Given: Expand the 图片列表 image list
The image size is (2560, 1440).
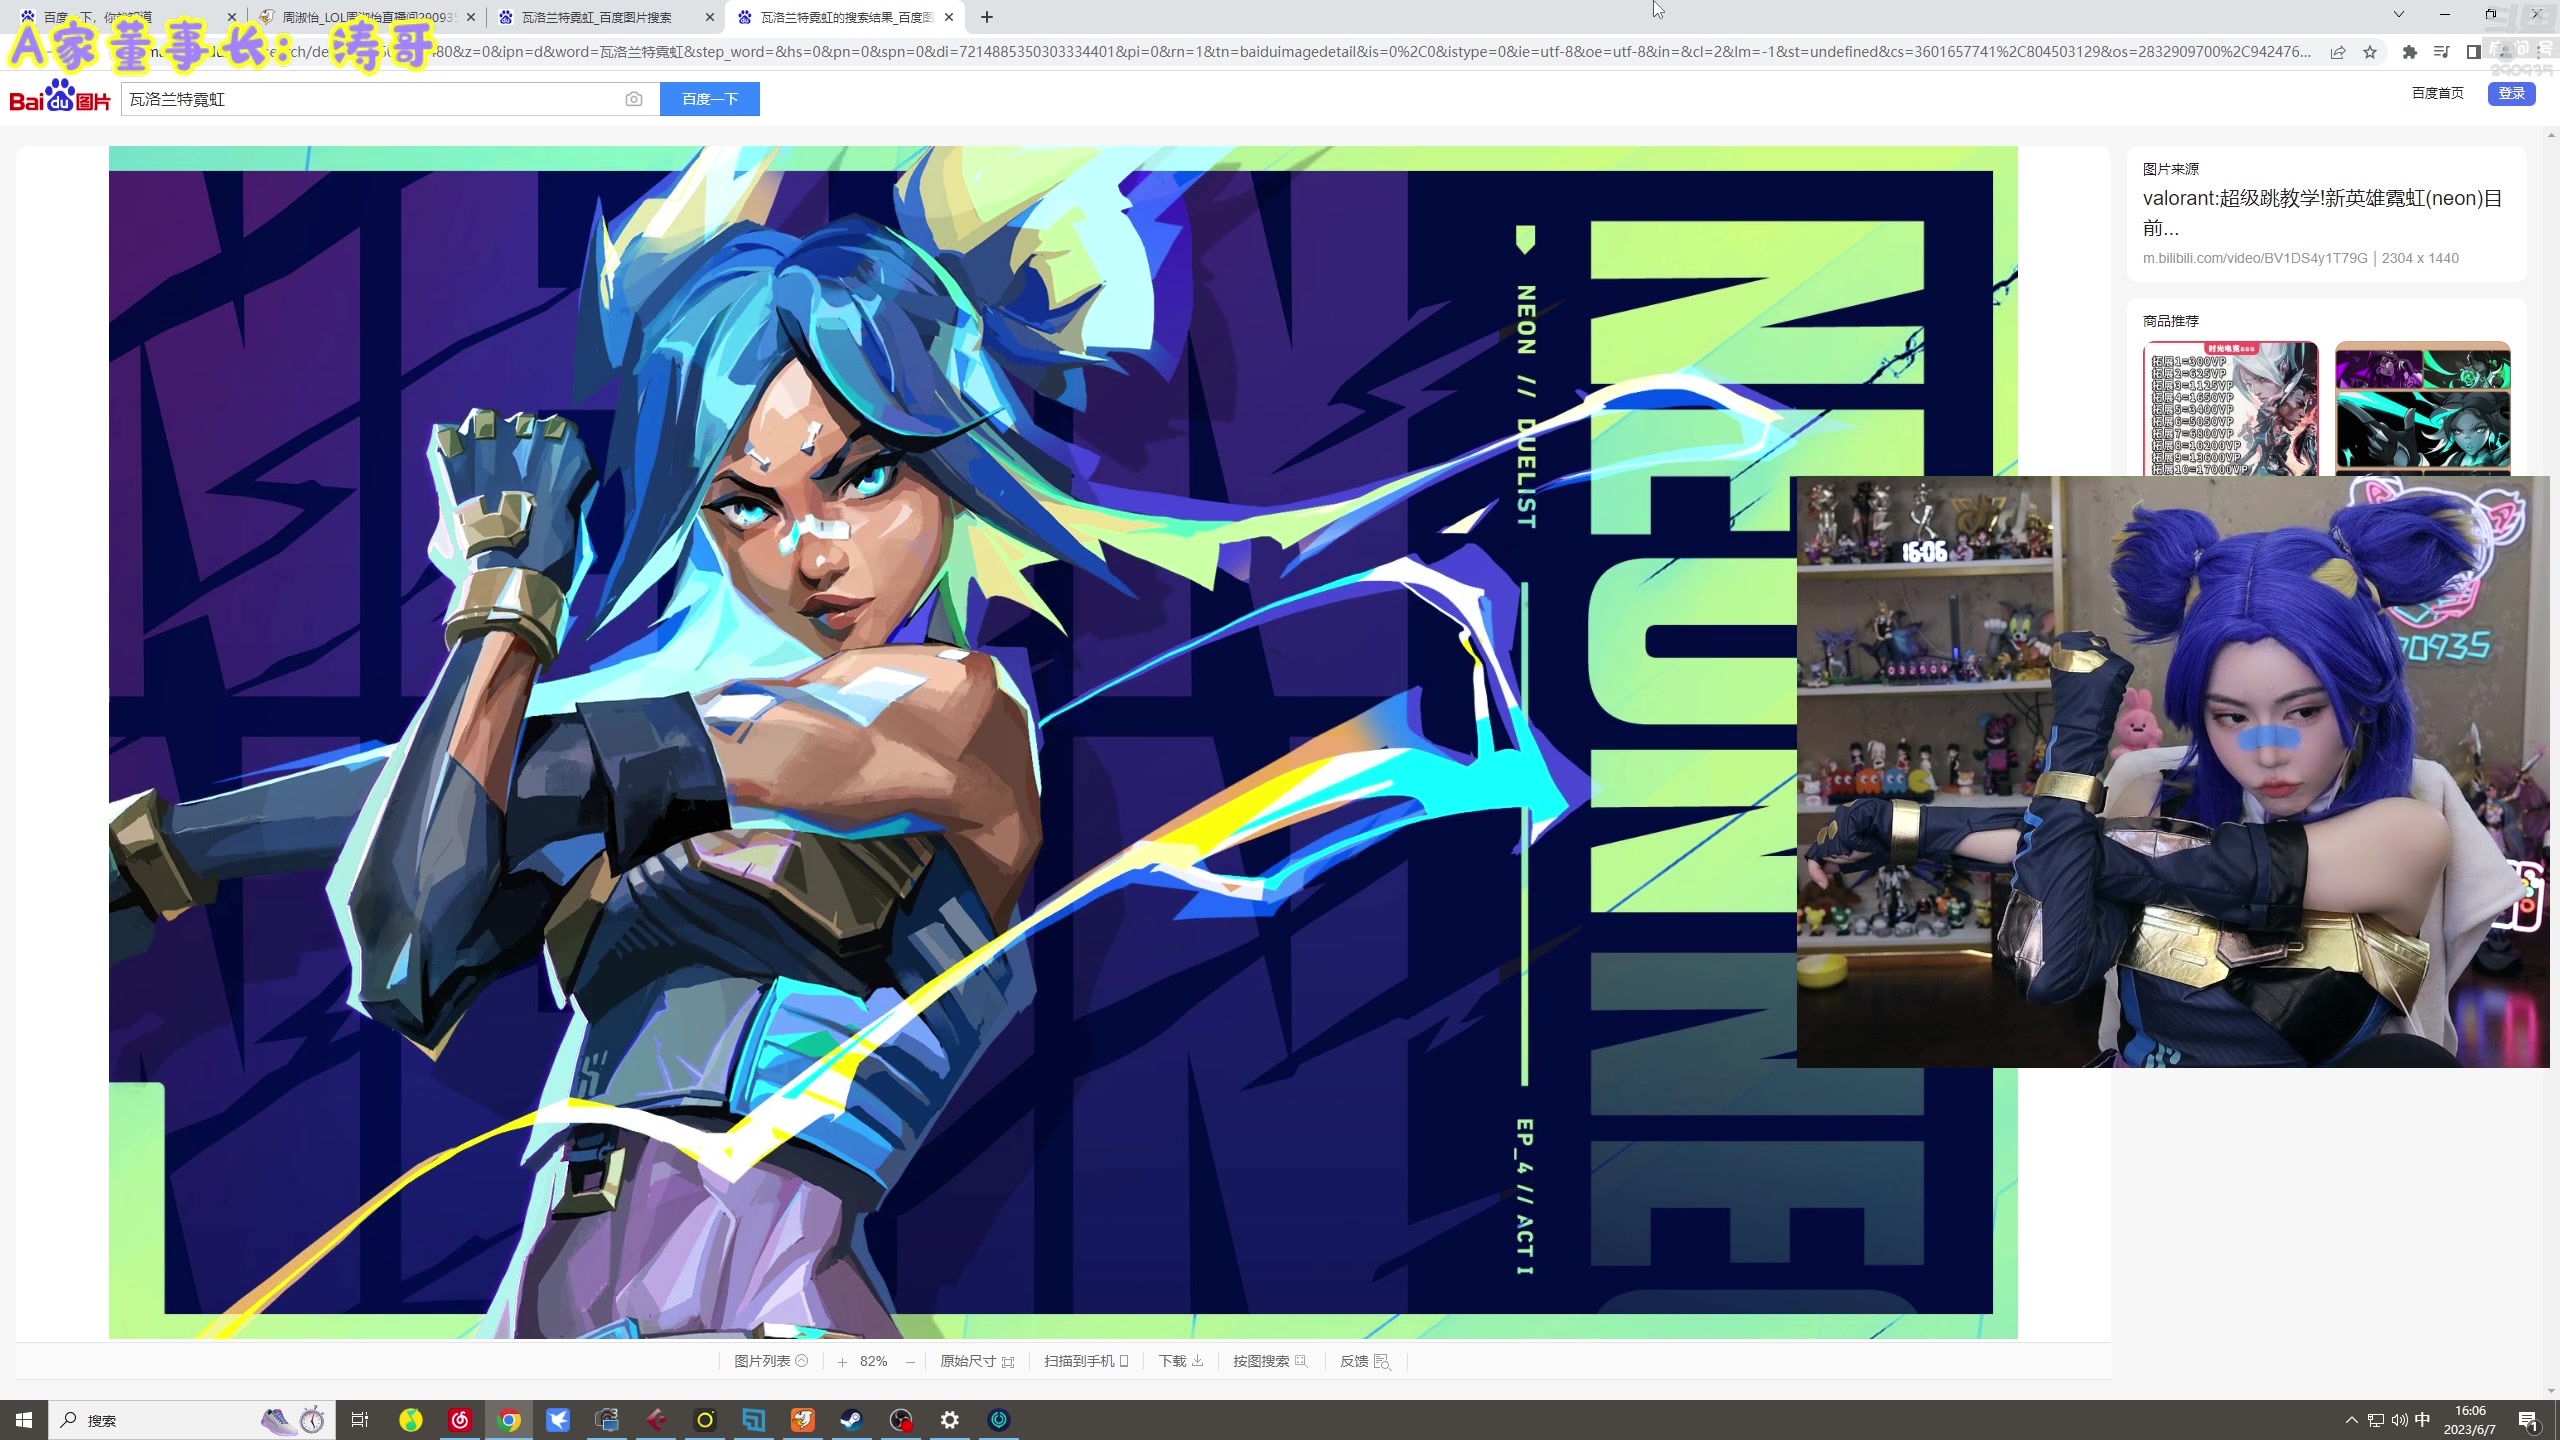Looking at the screenshot, I should 771,1362.
